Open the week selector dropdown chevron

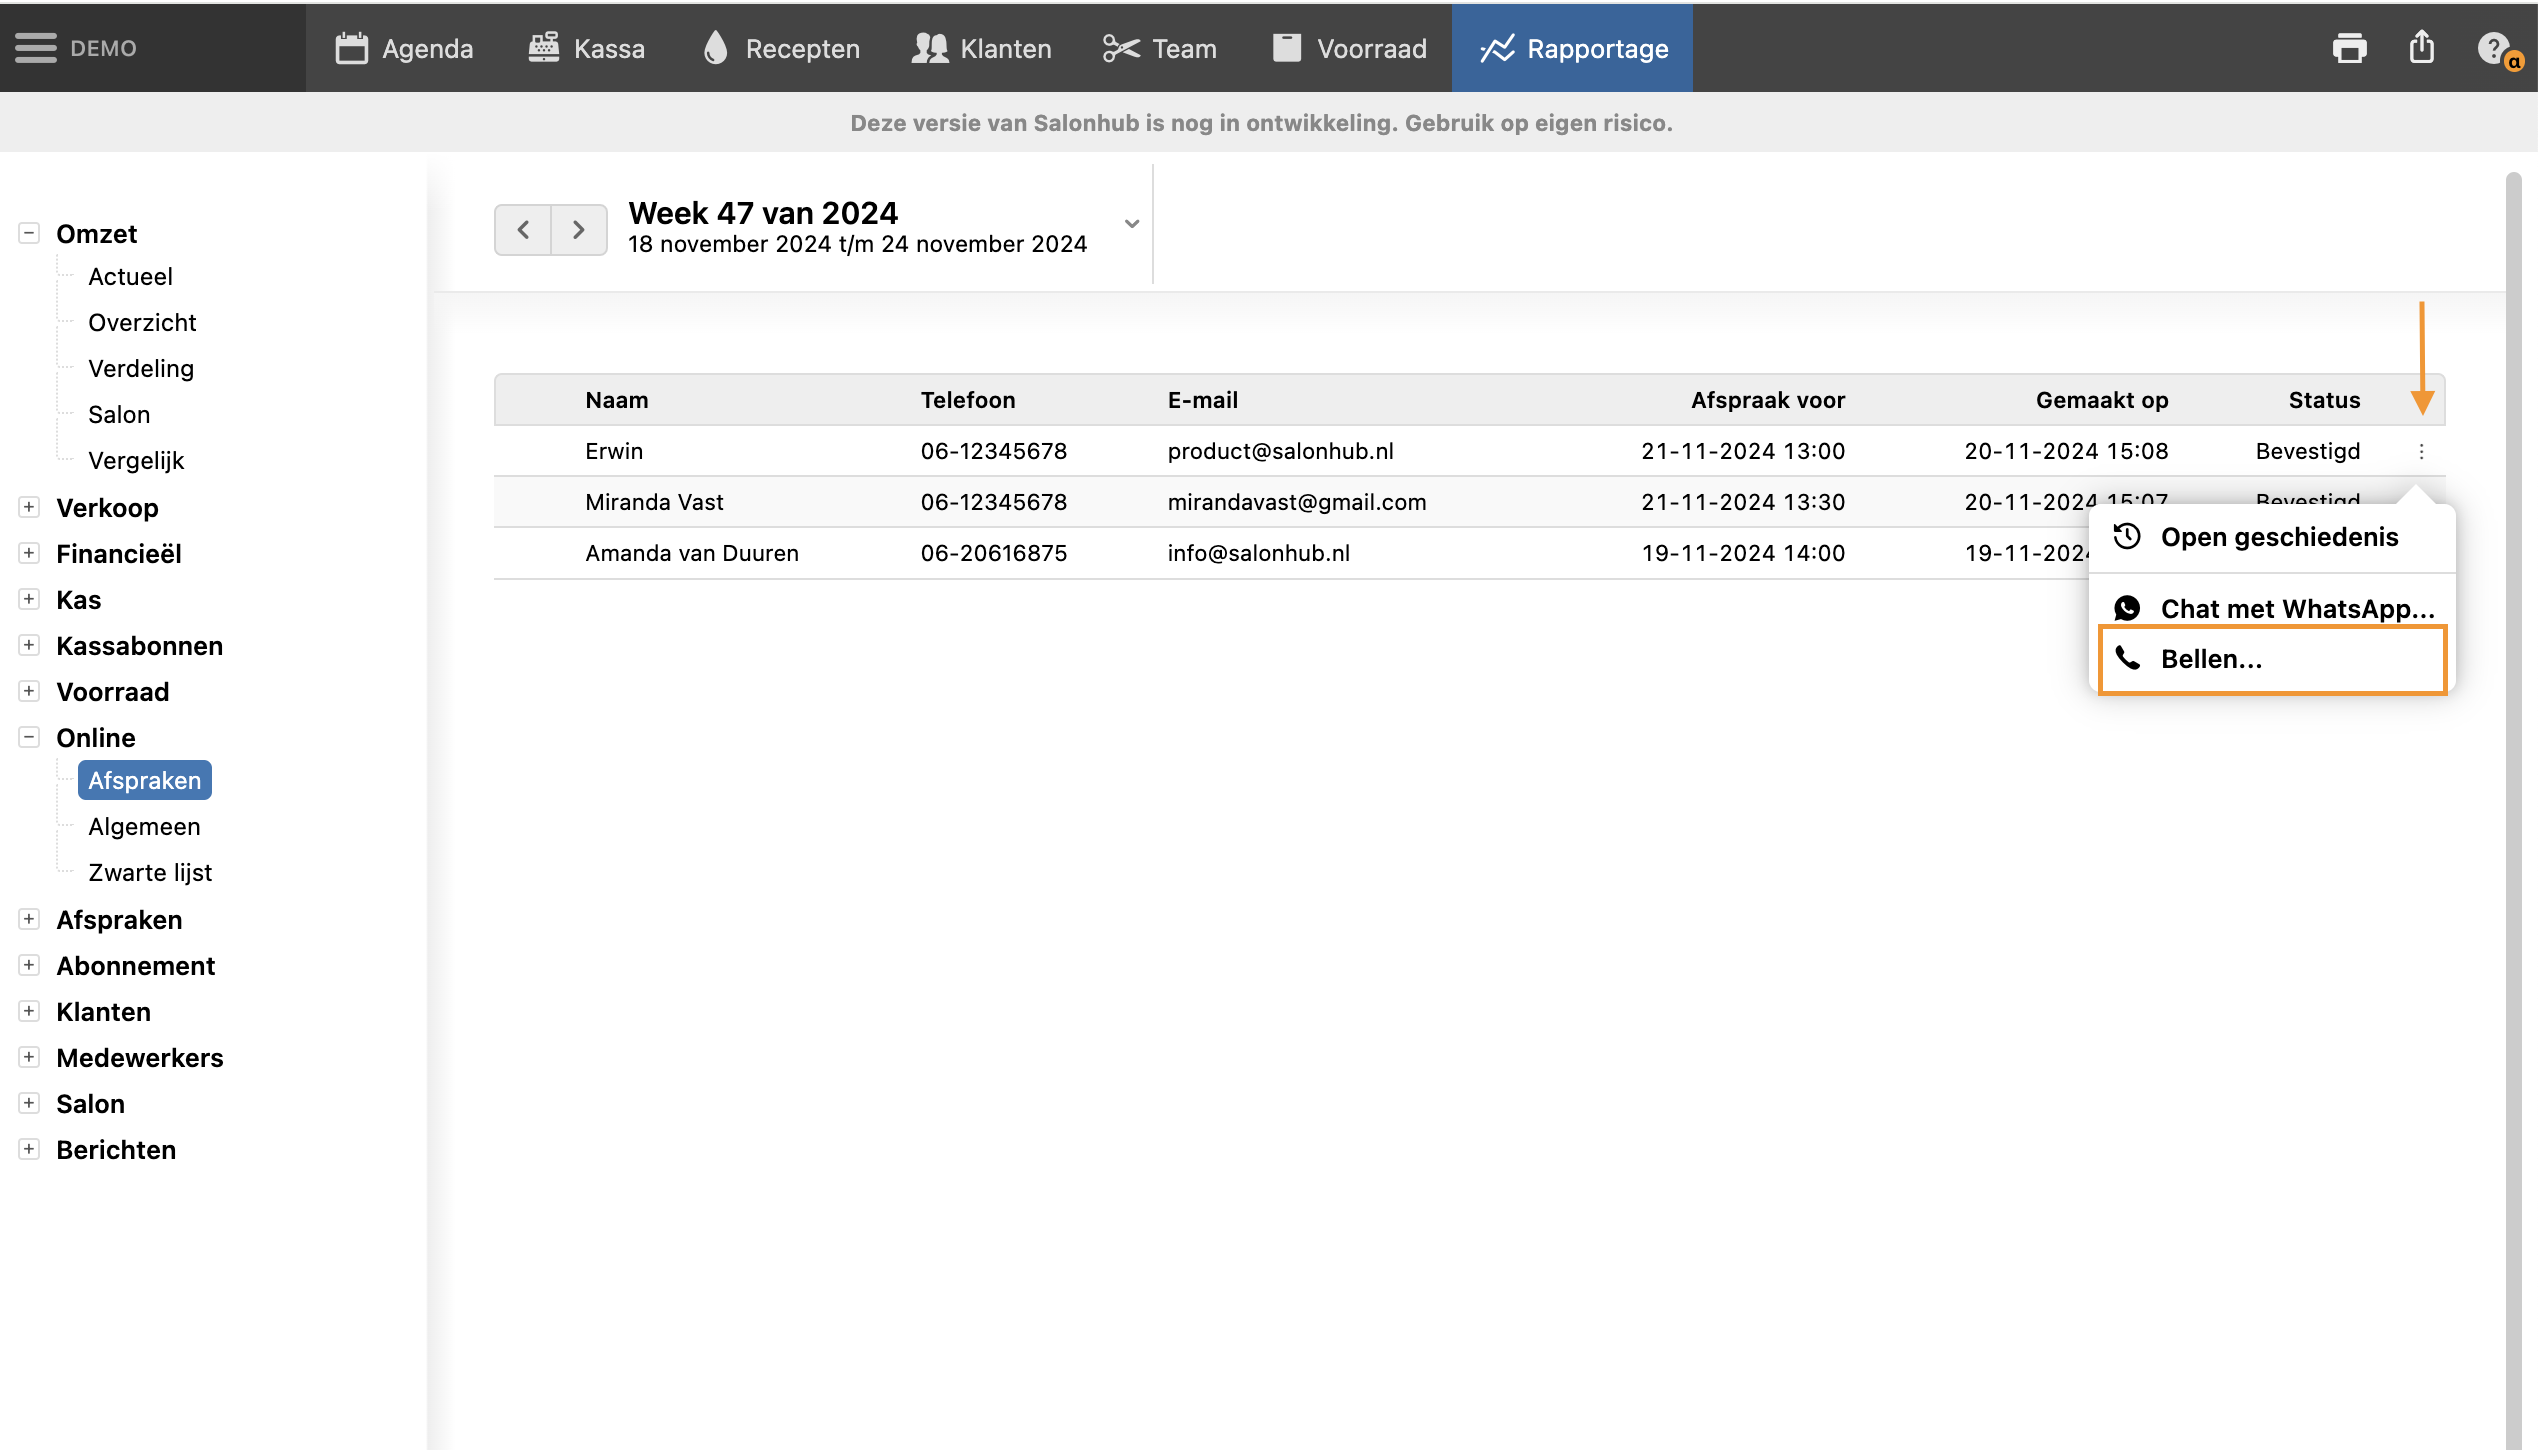coord(1132,224)
